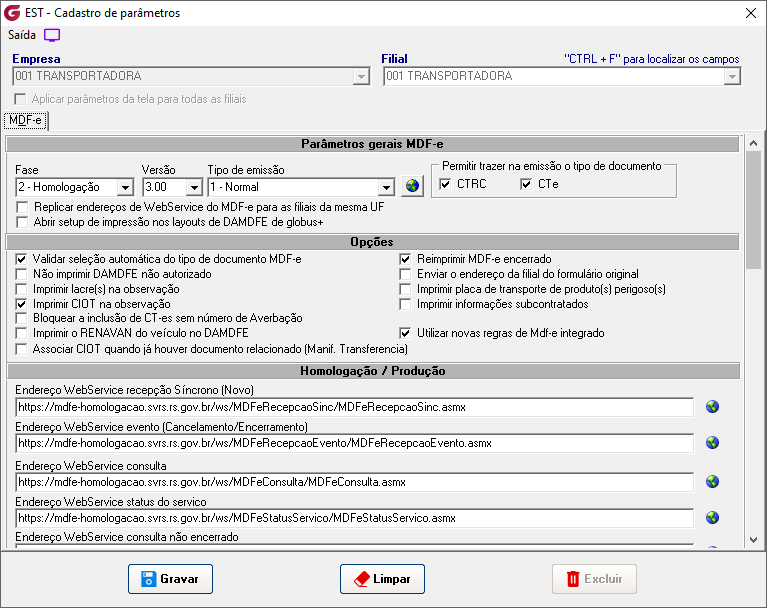
Task: Check Imprimir informações subcontratados
Action: pos(405,304)
